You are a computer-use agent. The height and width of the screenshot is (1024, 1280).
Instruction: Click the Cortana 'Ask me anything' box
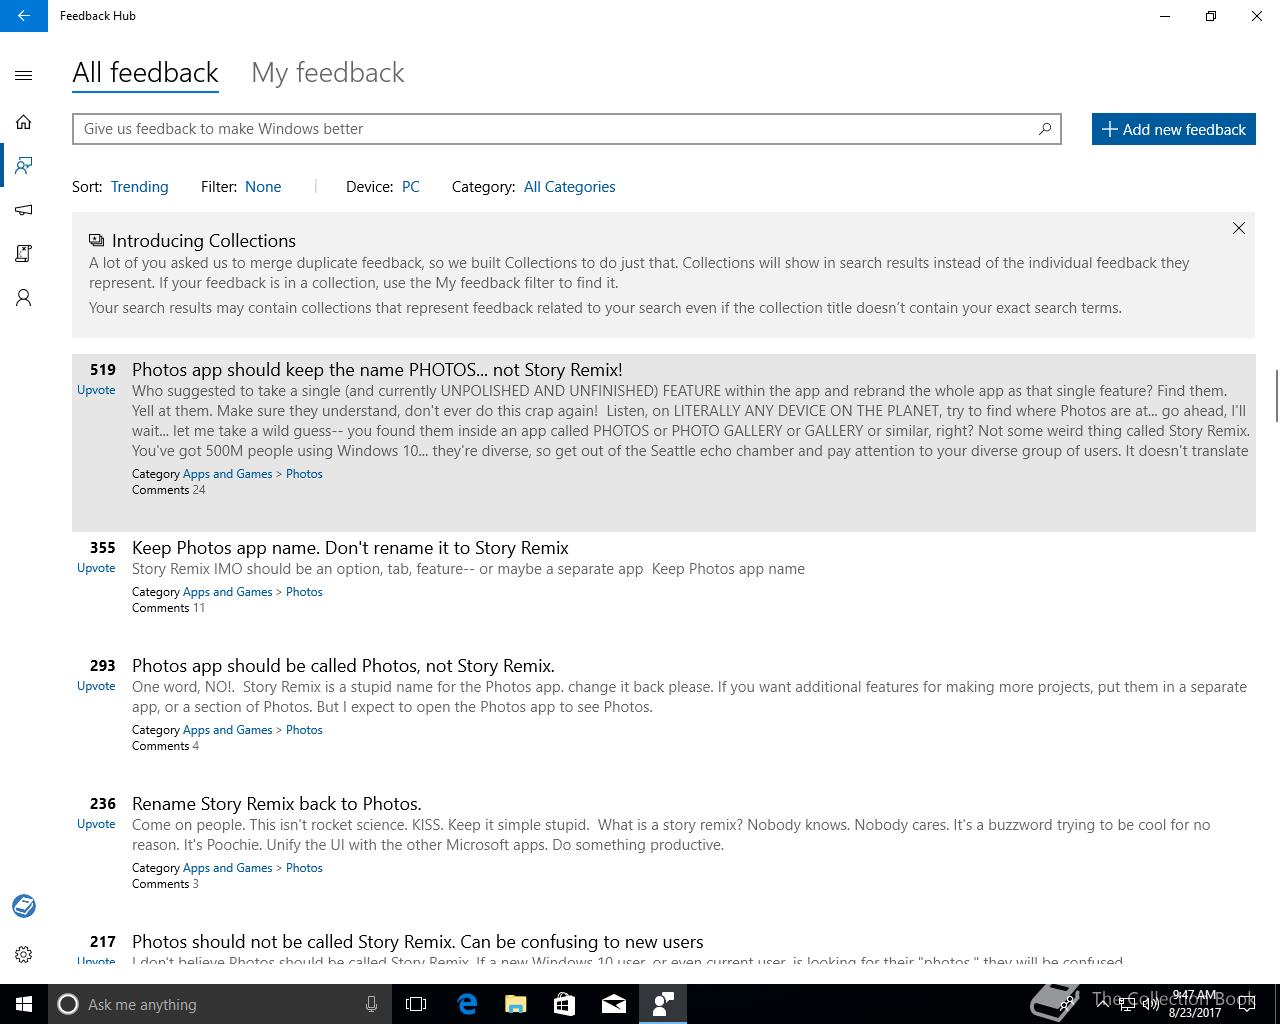tap(218, 1004)
